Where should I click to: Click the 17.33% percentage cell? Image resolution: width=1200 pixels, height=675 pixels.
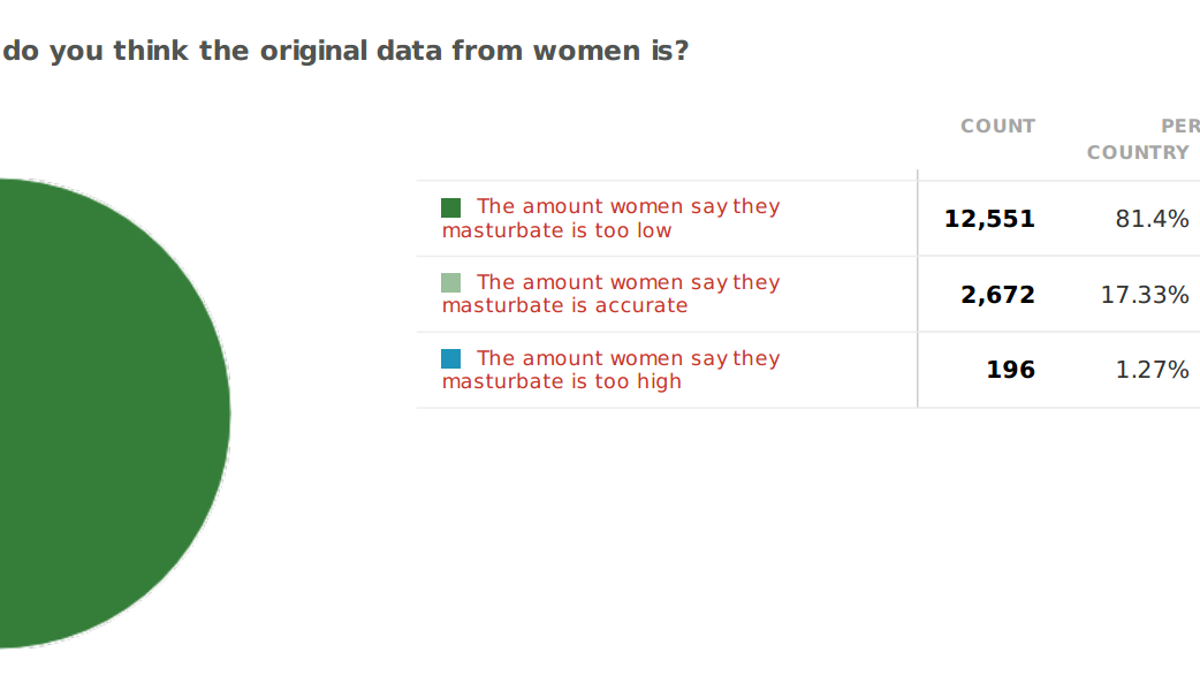click(x=1145, y=294)
